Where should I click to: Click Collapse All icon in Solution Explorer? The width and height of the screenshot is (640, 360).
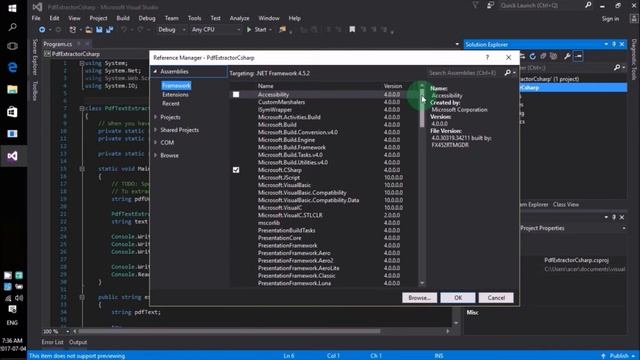click(543, 56)
